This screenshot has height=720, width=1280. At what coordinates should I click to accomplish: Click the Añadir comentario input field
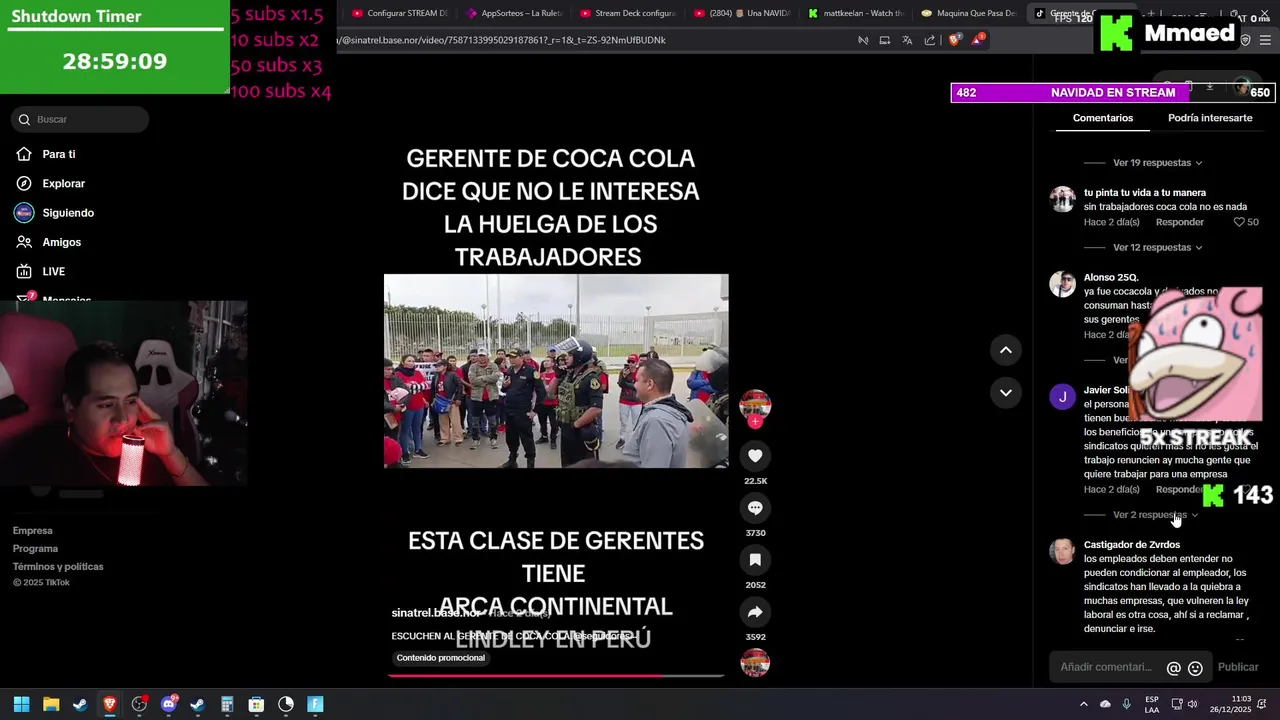coord(1106,667)
